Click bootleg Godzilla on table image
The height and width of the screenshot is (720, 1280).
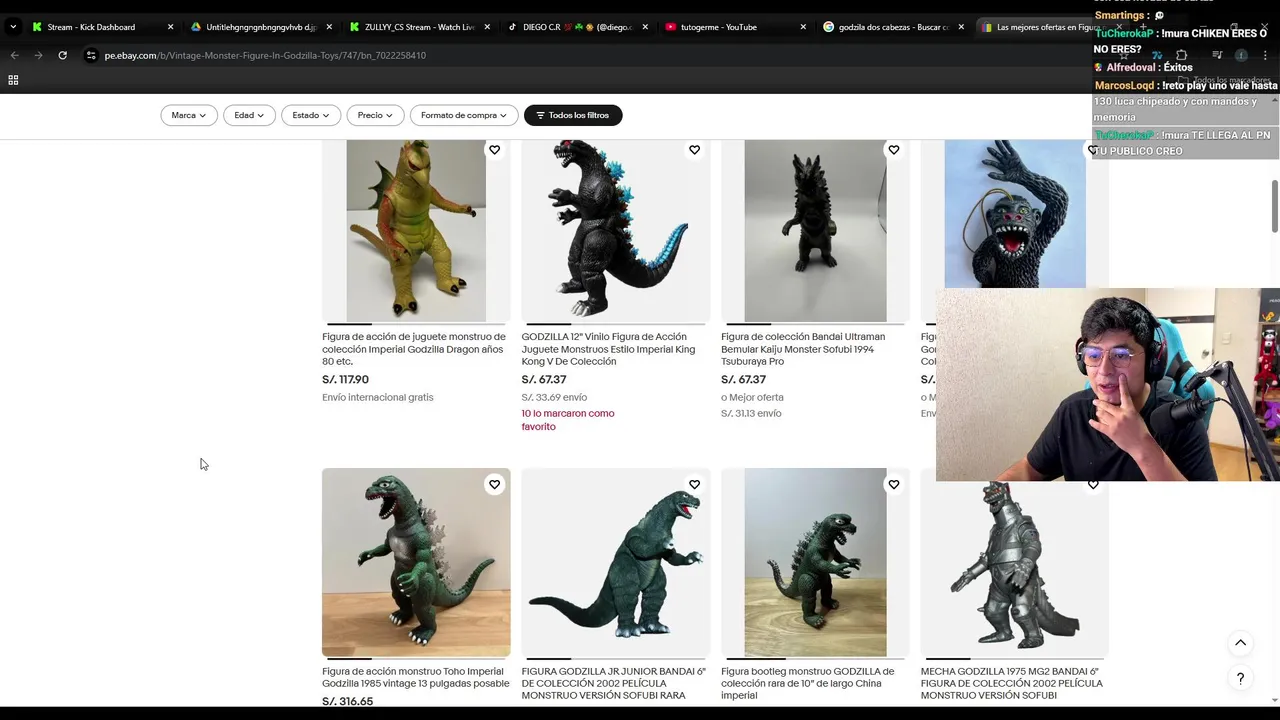[x=815, y=562]
